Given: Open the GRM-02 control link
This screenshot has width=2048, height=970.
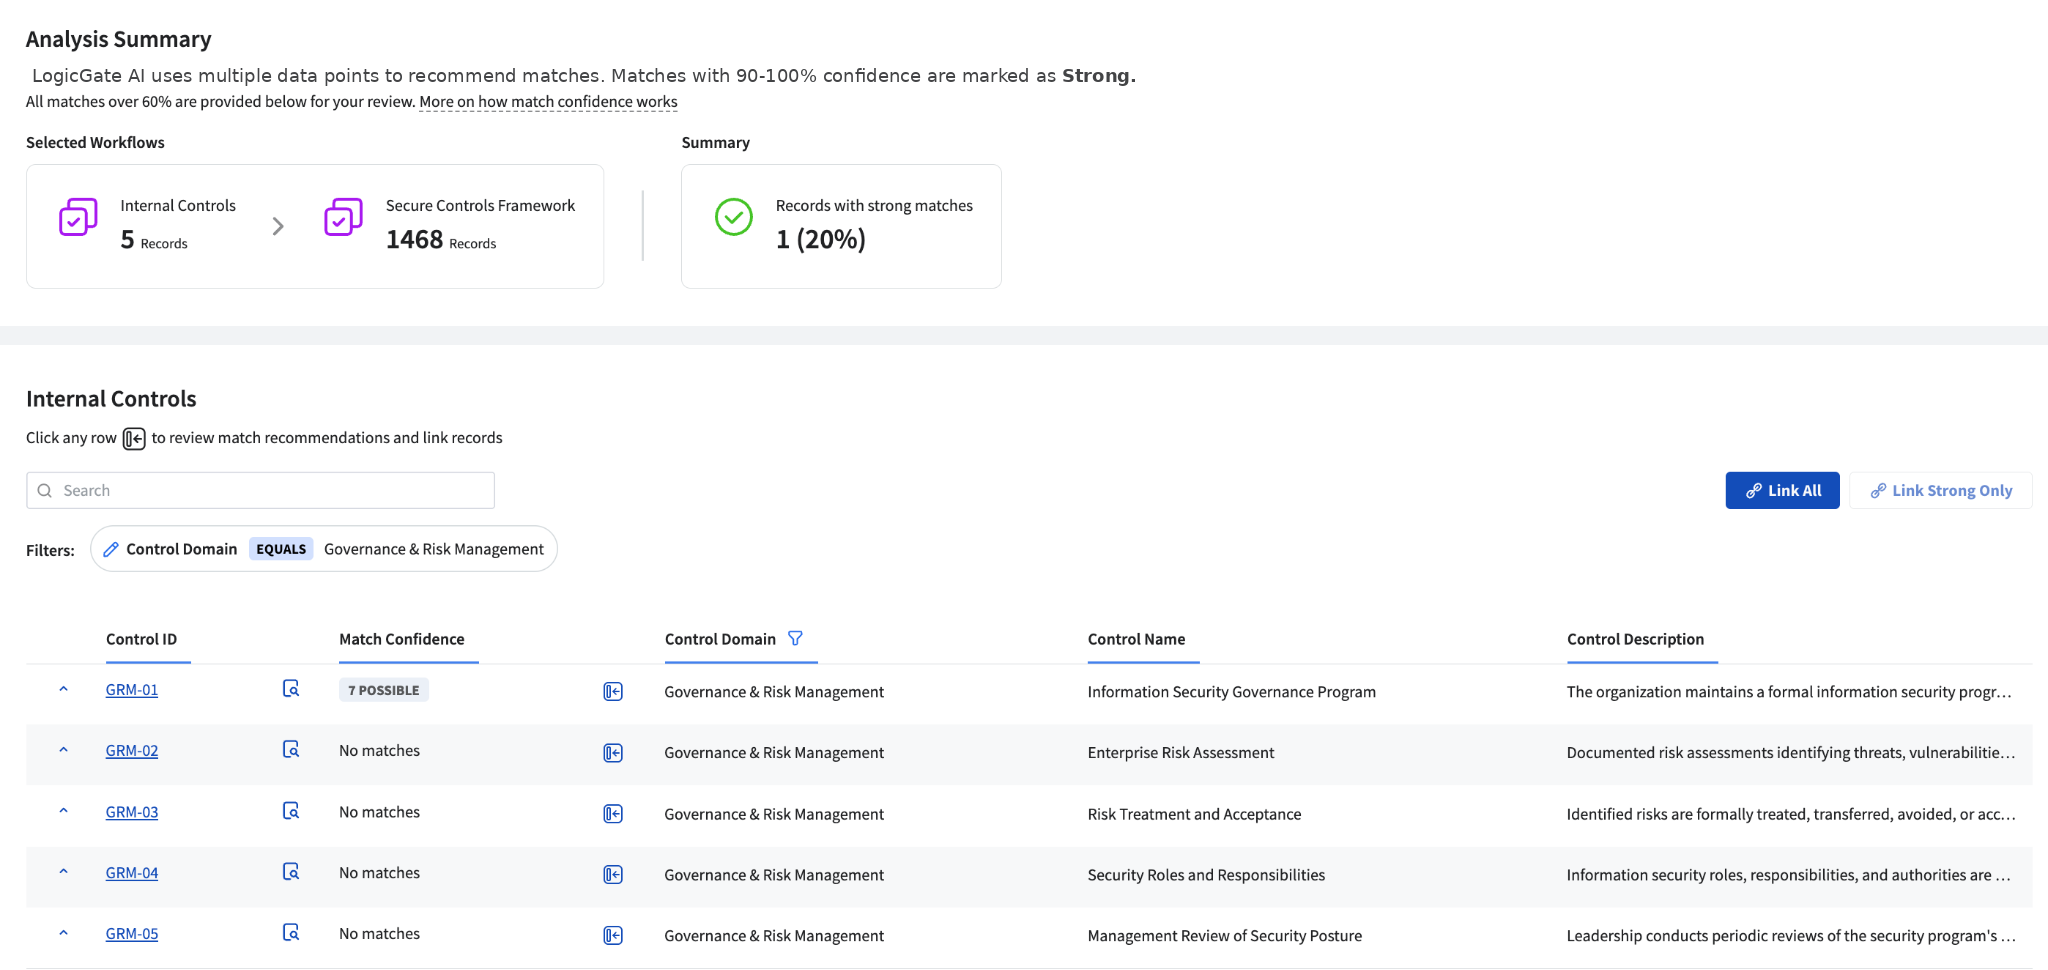Looking at the screenshot, I should pyautogui.click(x=132, y=751).
